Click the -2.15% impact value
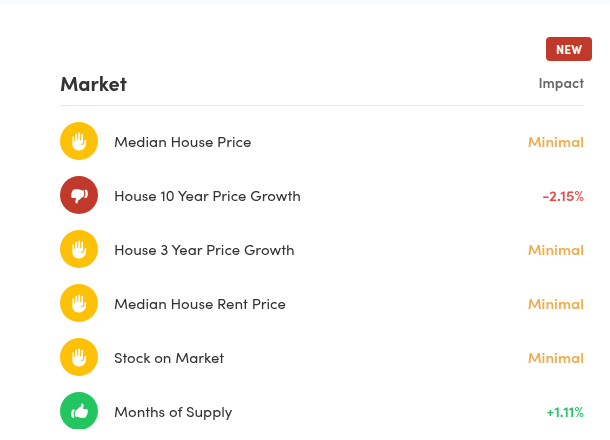The height and width of the screenshot is (440, 610). point(563,196)
